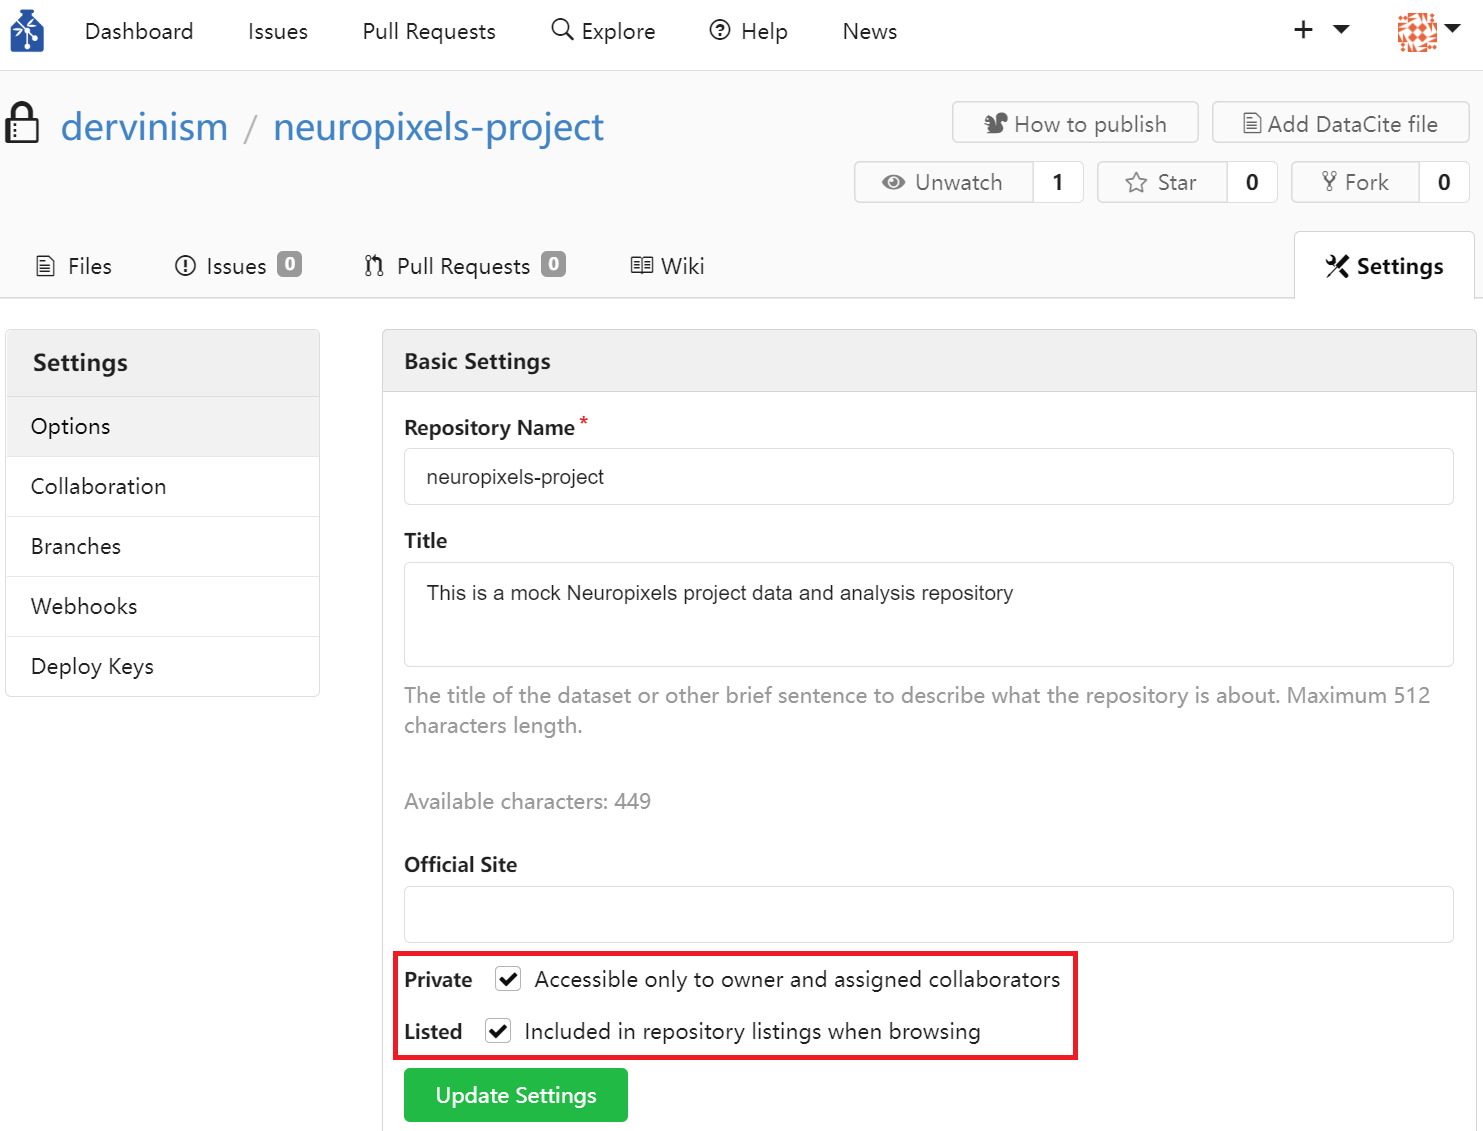Click the Fork icon button
The image size is (1483, 1131).
tap(1355, 182)
